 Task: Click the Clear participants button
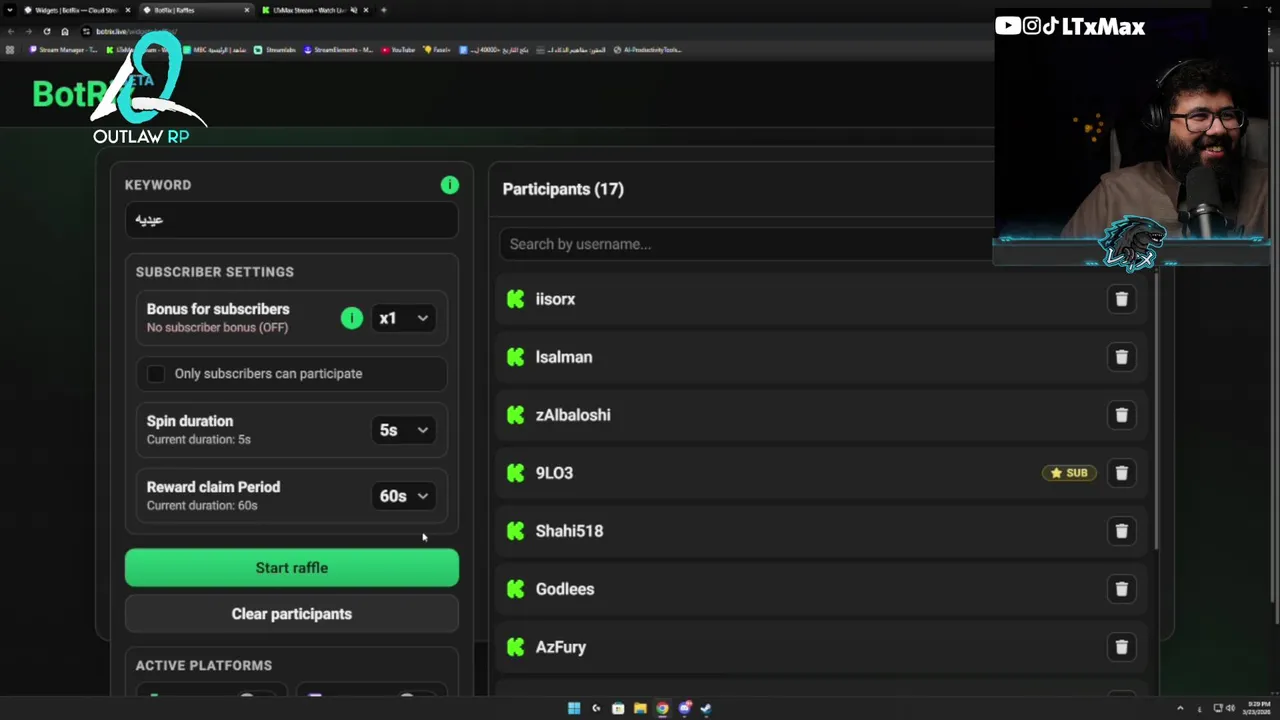tap(292, 614)
